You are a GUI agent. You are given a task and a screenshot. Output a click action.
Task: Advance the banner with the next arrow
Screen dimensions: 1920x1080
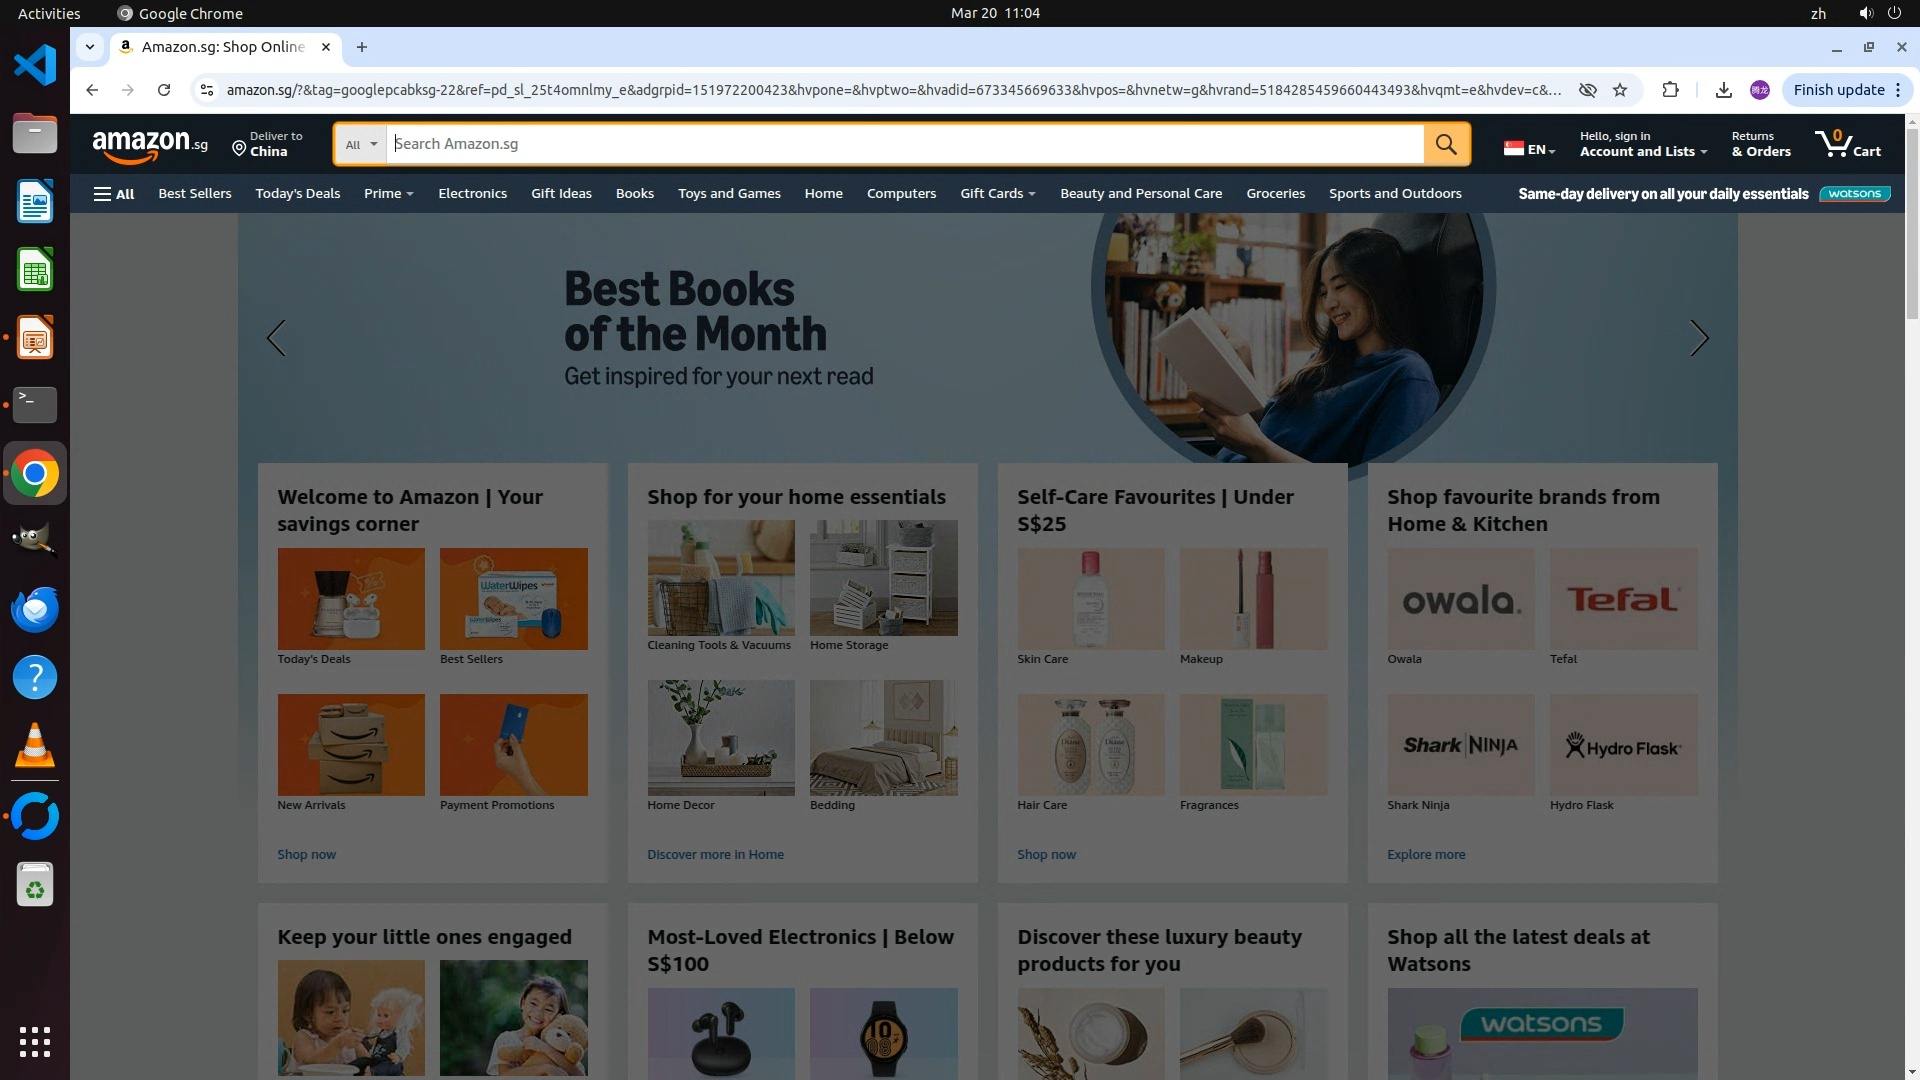pos(1699,338)
